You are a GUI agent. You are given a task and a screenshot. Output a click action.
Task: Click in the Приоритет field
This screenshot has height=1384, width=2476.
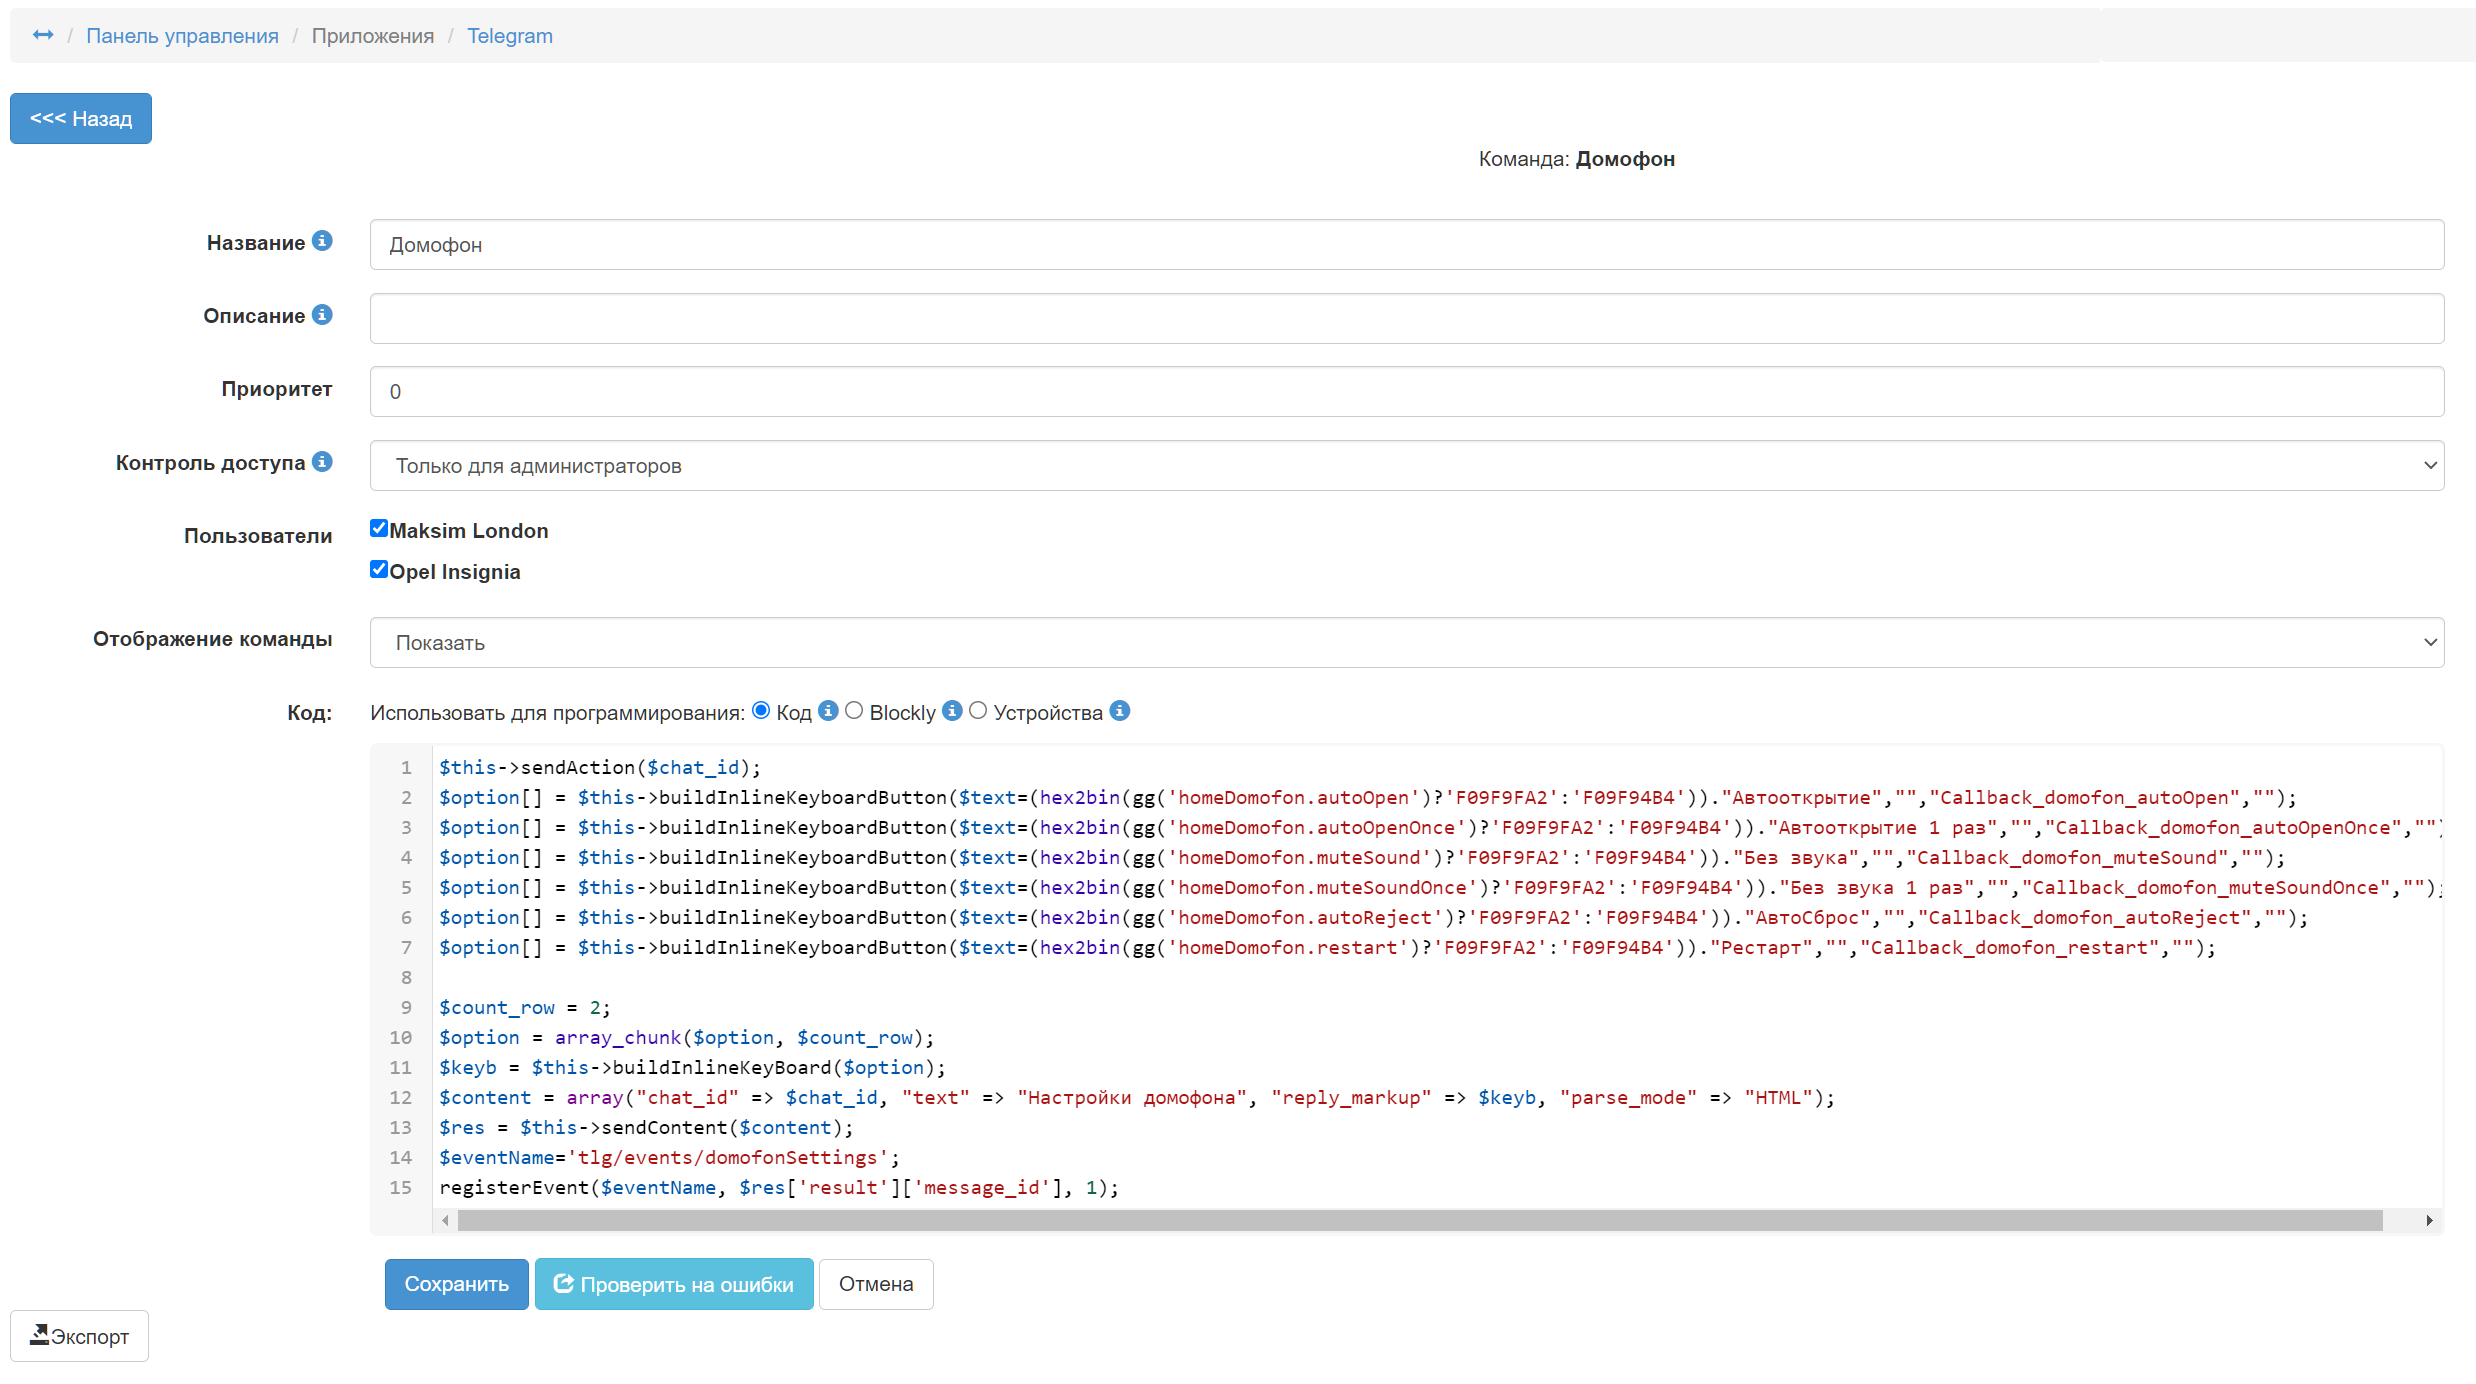click(1407, 391)
